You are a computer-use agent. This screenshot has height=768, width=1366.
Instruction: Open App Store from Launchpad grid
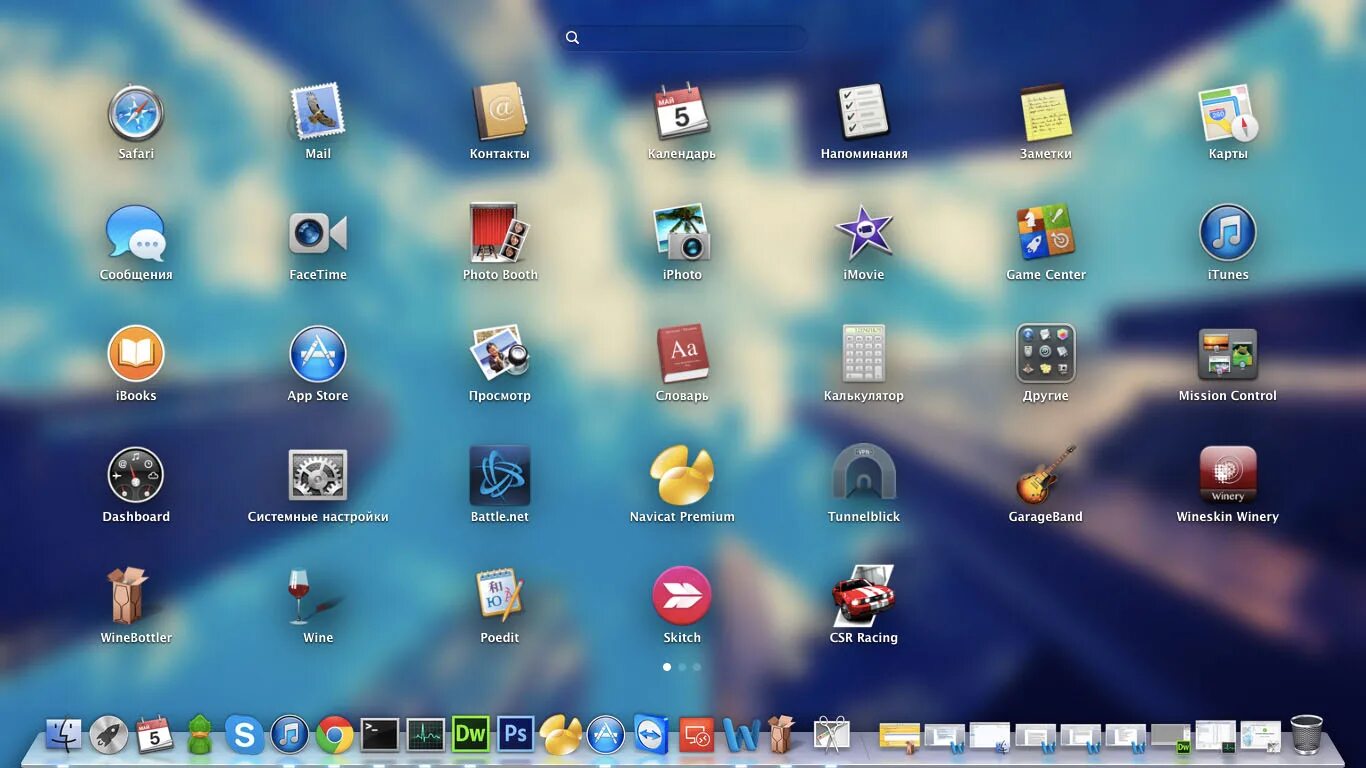(318, 355)
